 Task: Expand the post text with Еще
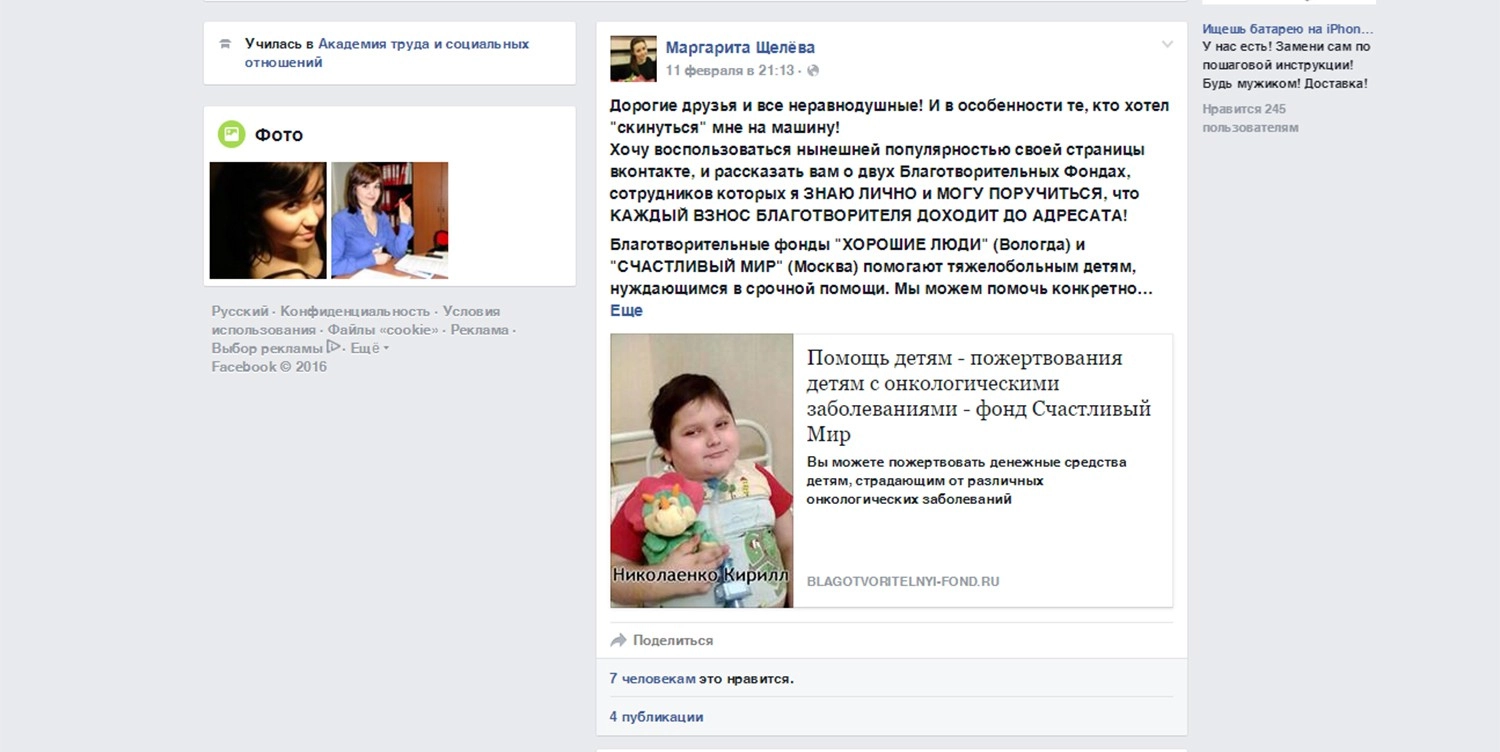(x=626, y=311)
